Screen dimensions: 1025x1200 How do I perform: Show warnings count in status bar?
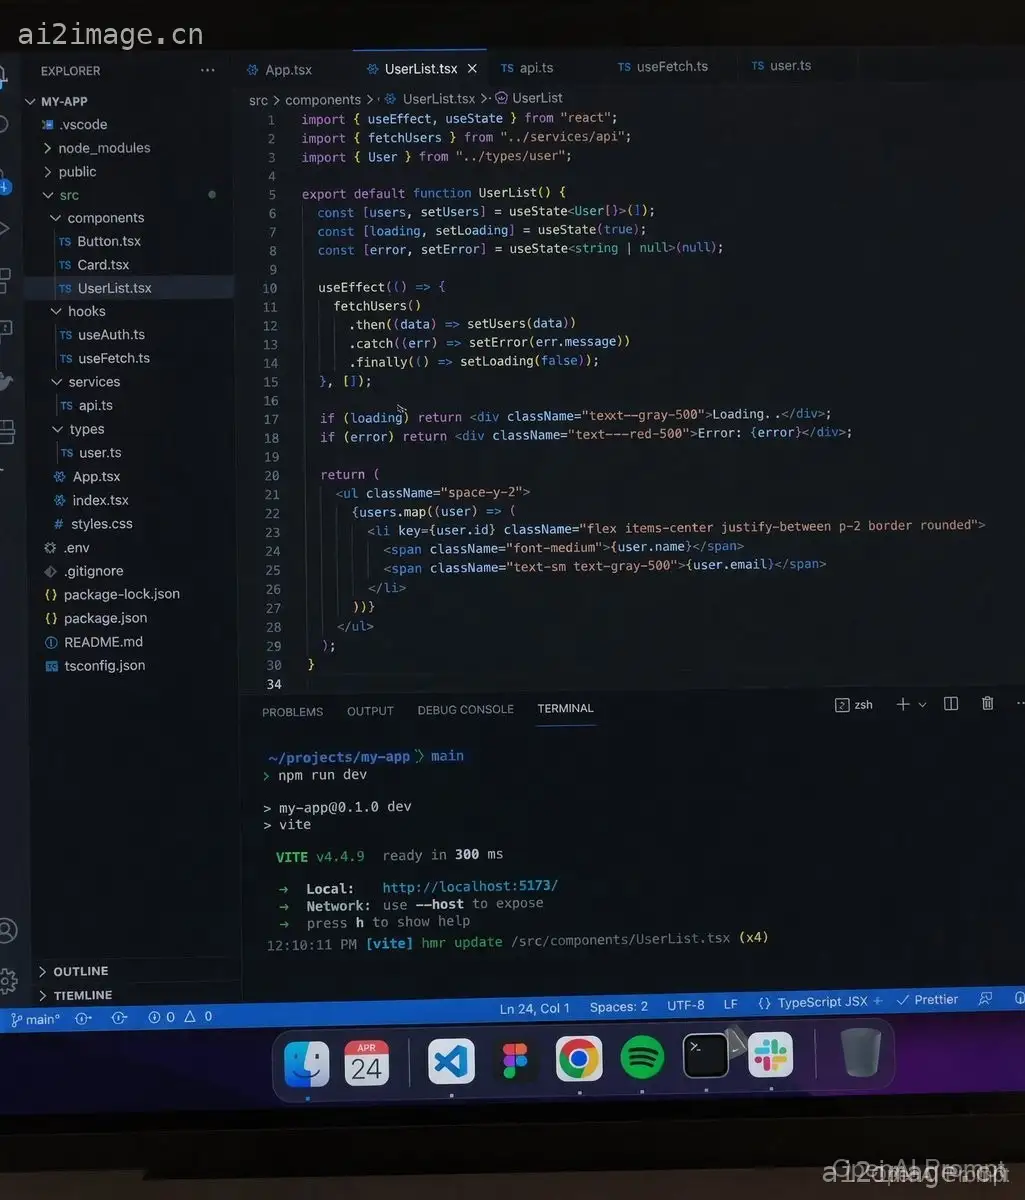tap(199, 1016)
